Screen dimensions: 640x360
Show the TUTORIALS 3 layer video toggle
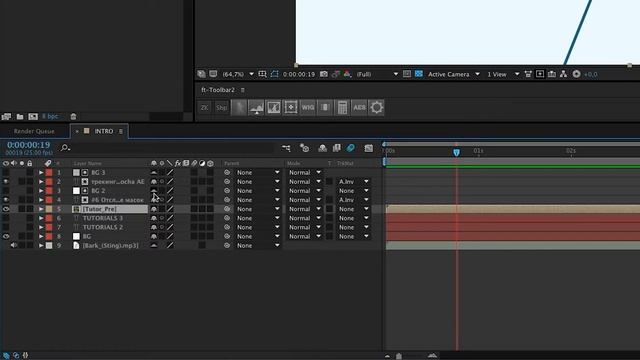(6, 218)
